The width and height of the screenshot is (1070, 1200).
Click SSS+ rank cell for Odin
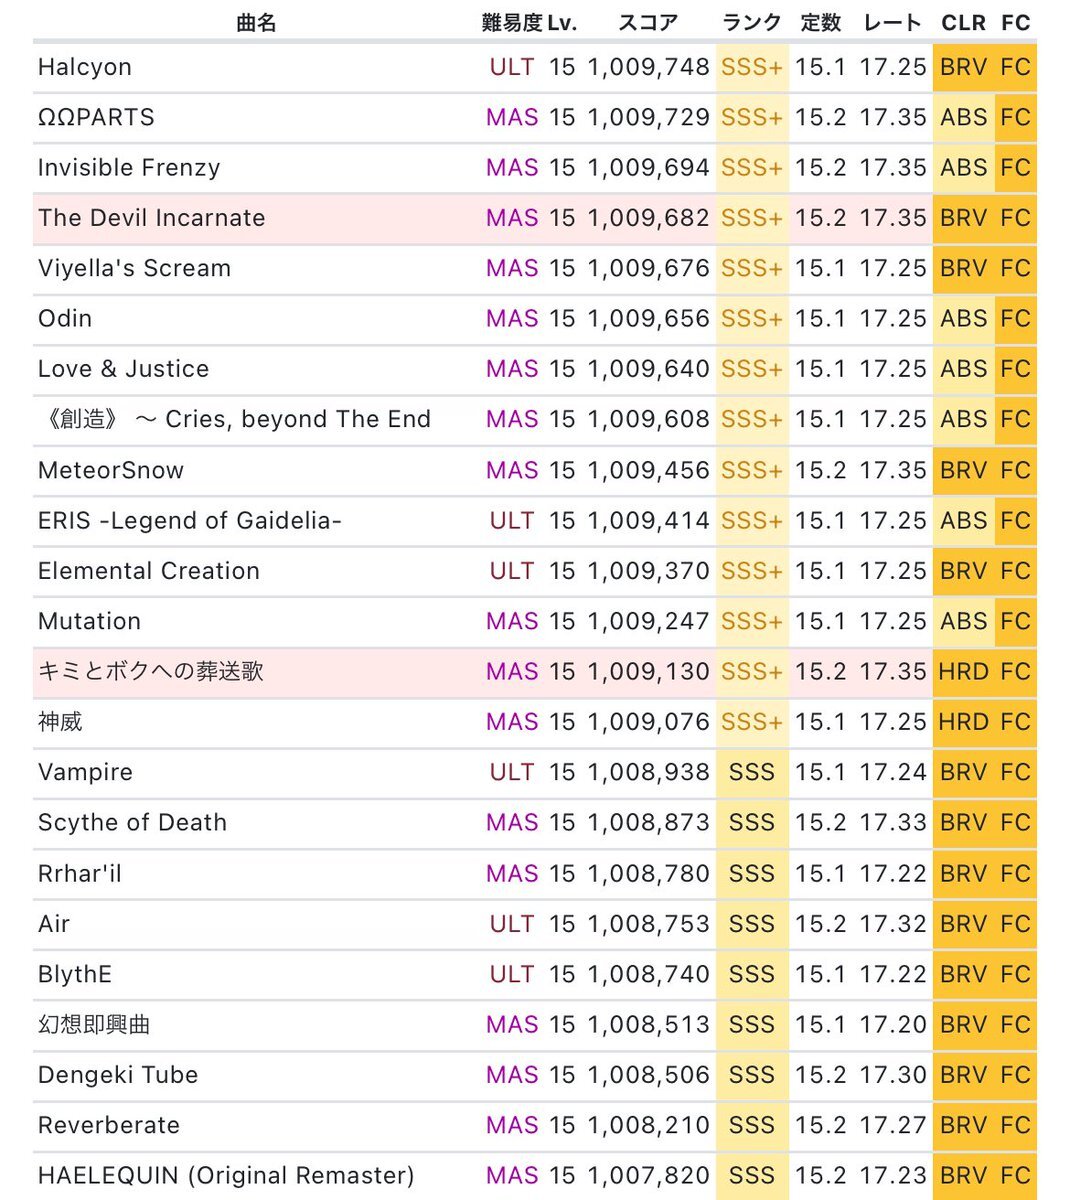coord(752,319)
